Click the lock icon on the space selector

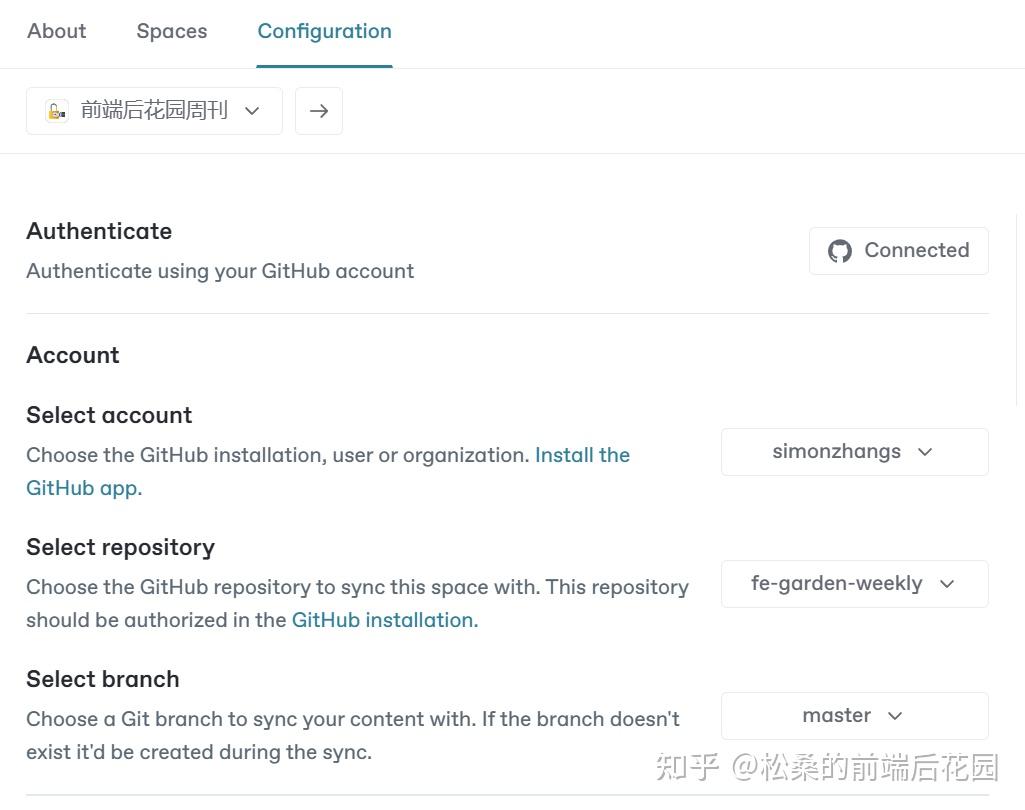56,110
